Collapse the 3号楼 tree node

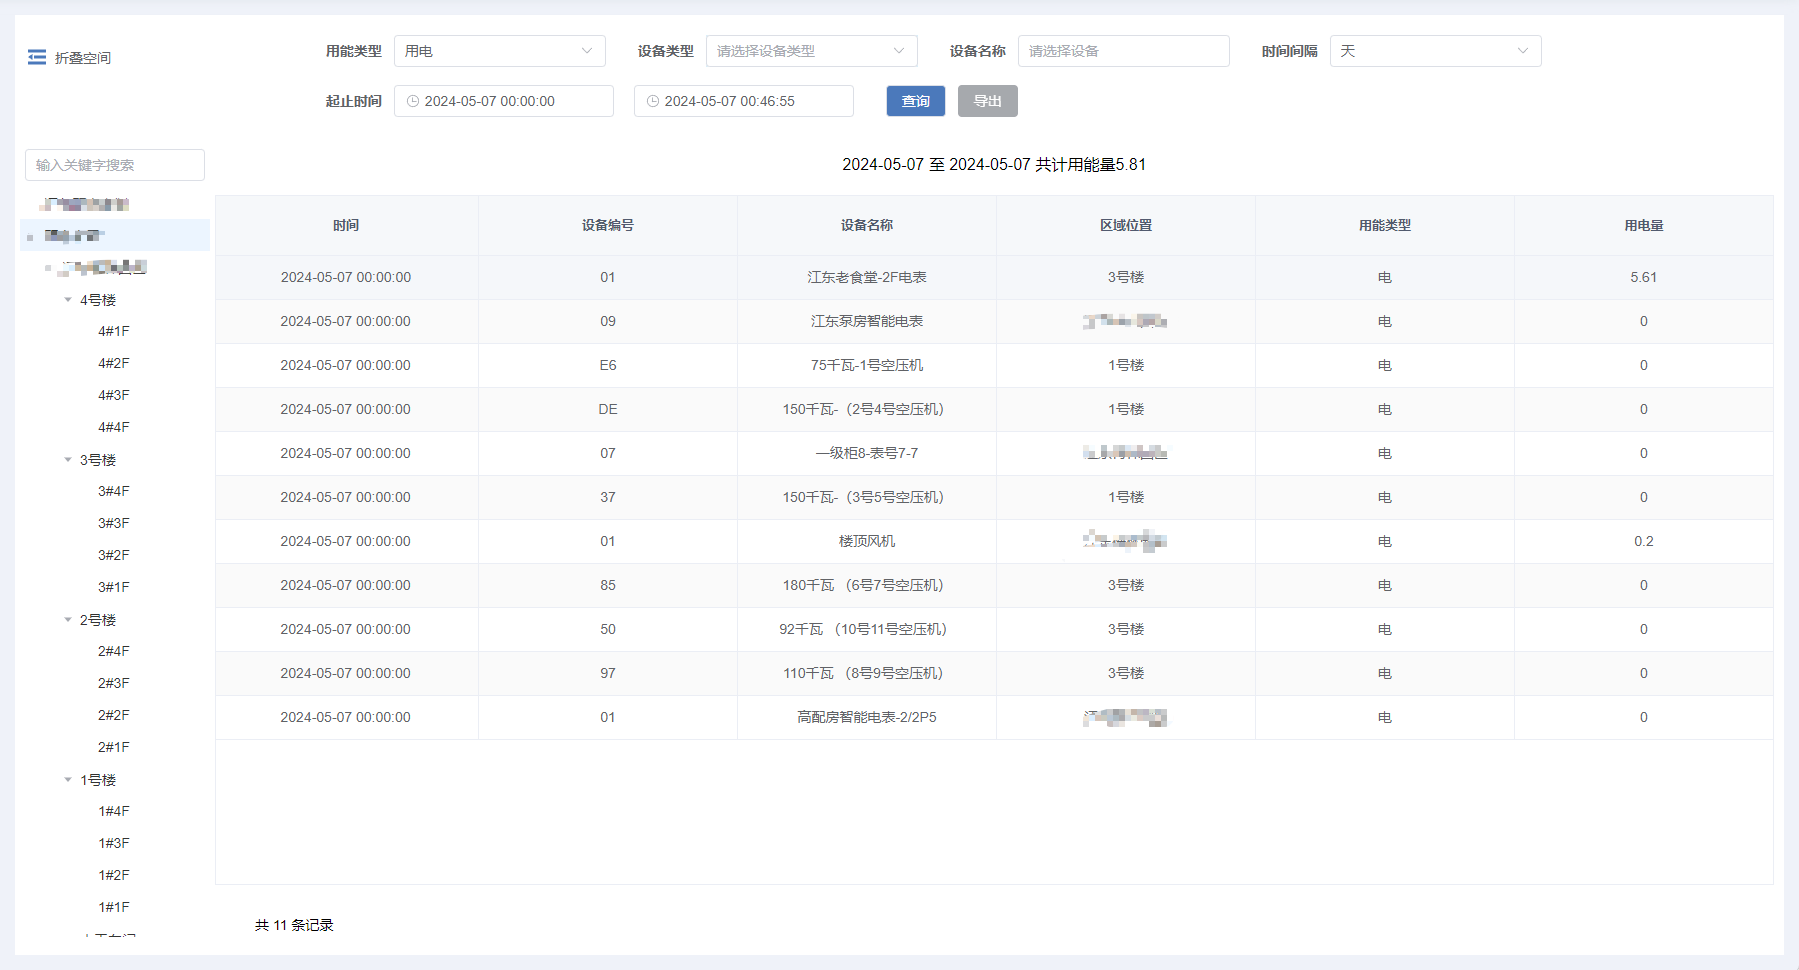[68, 460]
